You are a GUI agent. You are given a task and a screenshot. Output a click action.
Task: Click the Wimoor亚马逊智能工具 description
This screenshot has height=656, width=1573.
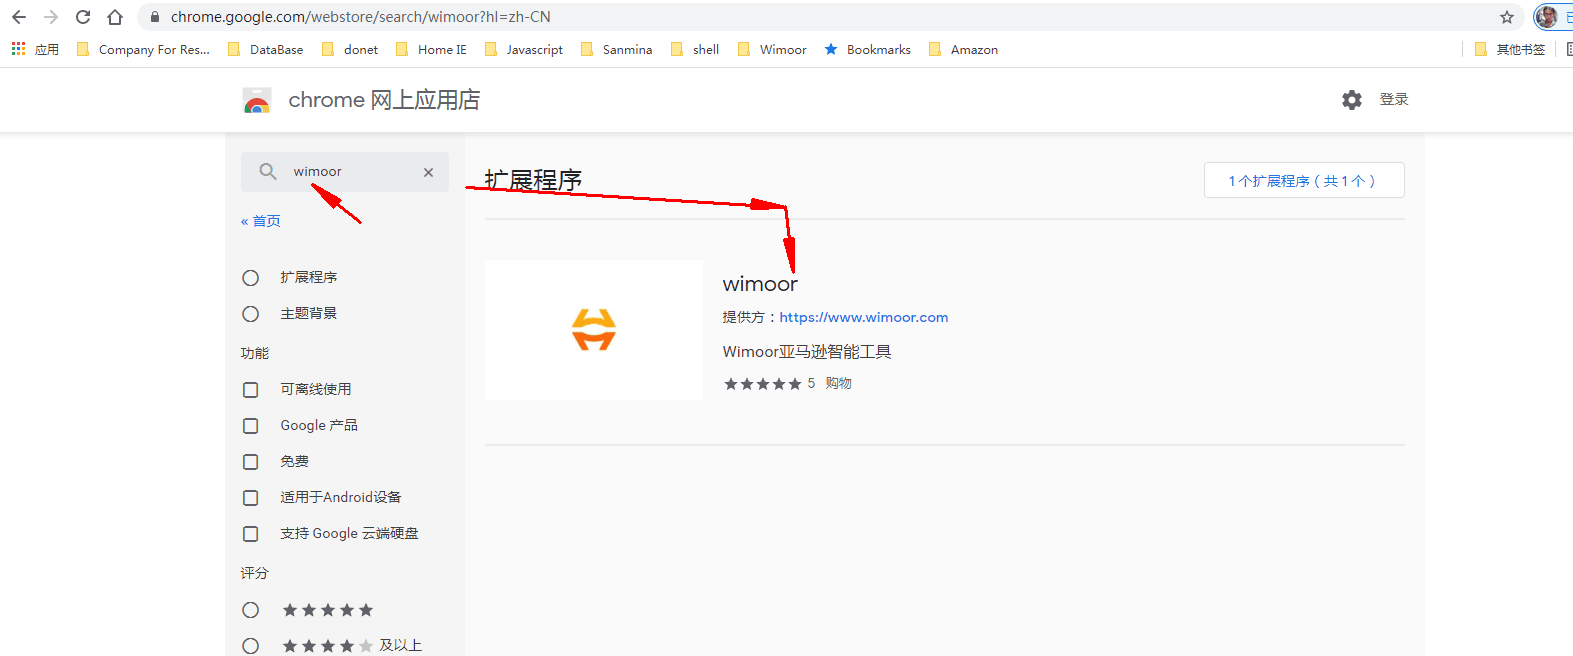click(x=807, y=352)
